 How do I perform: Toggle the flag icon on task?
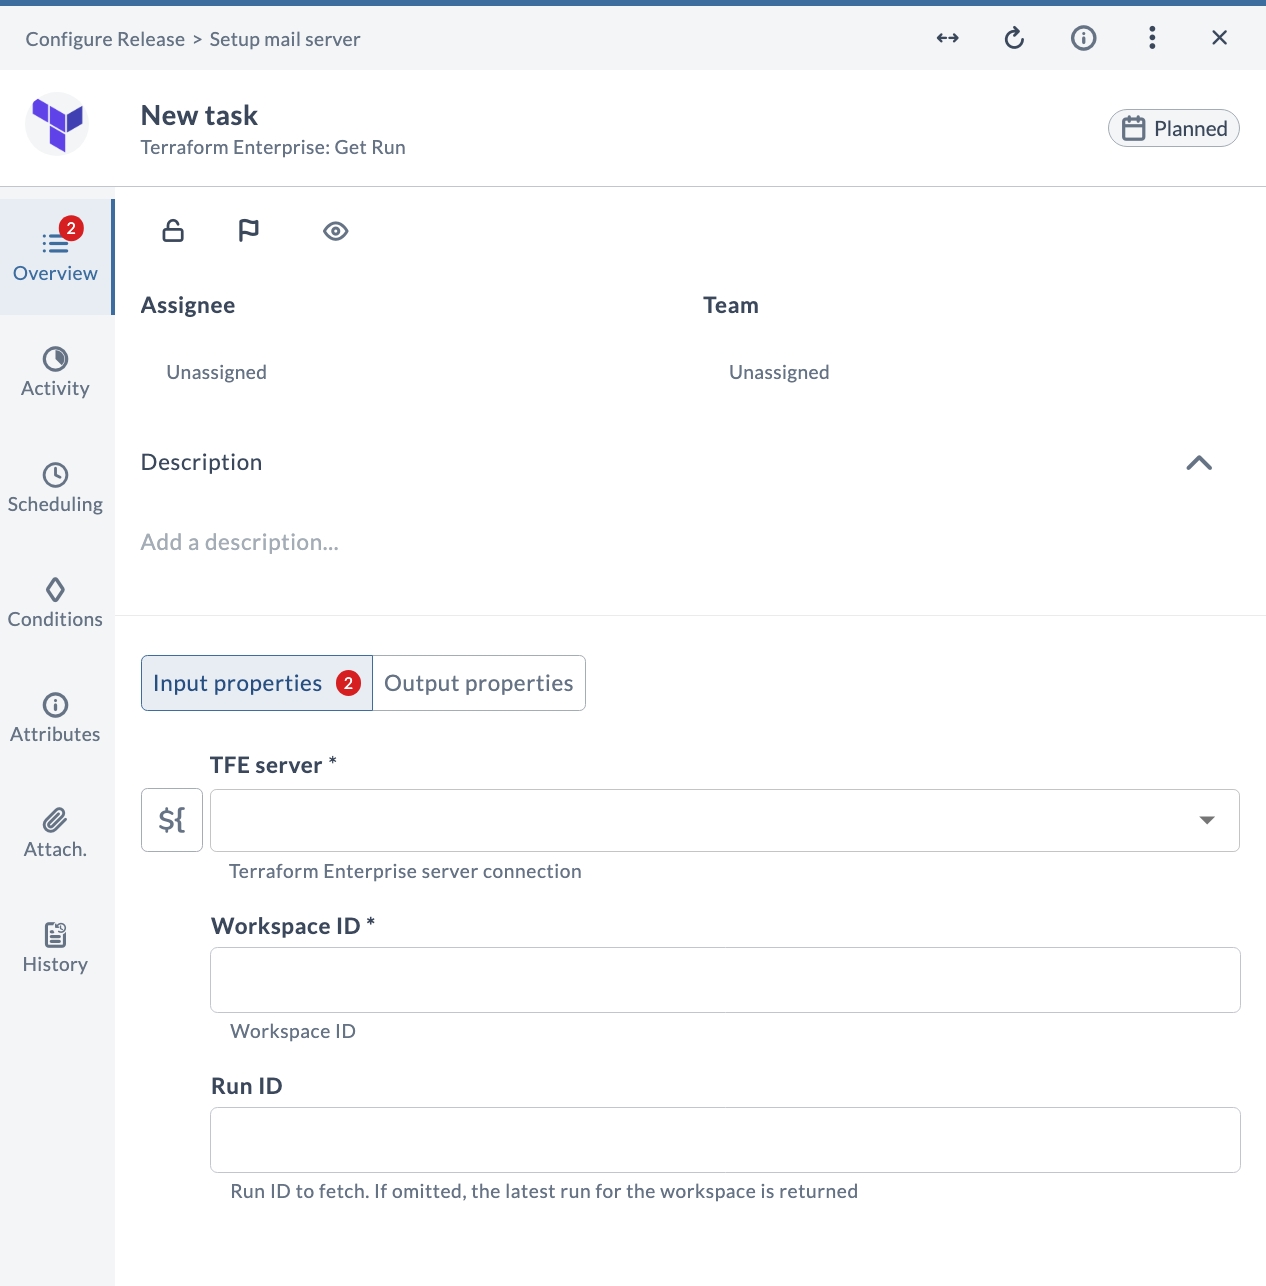249,231
